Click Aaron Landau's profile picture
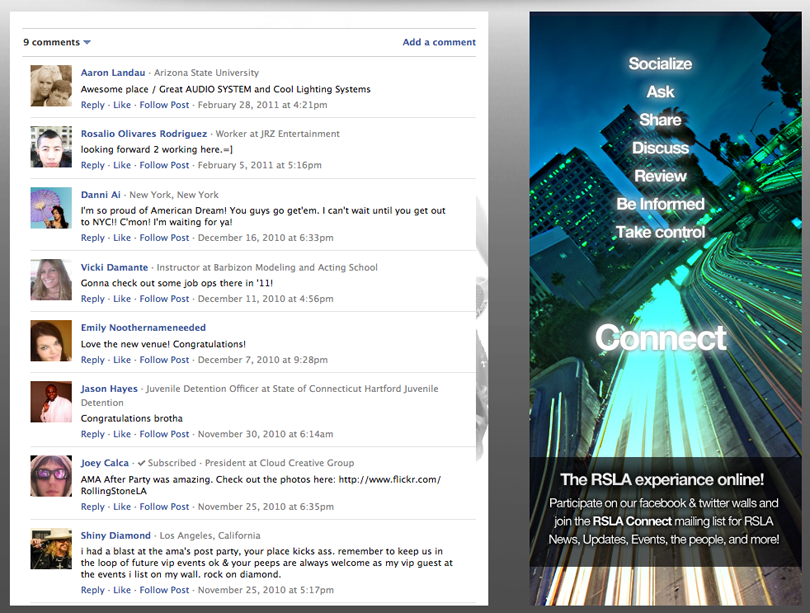Image resolution: width=810 pixels, height=613 pixels. (x=50, y=86)
